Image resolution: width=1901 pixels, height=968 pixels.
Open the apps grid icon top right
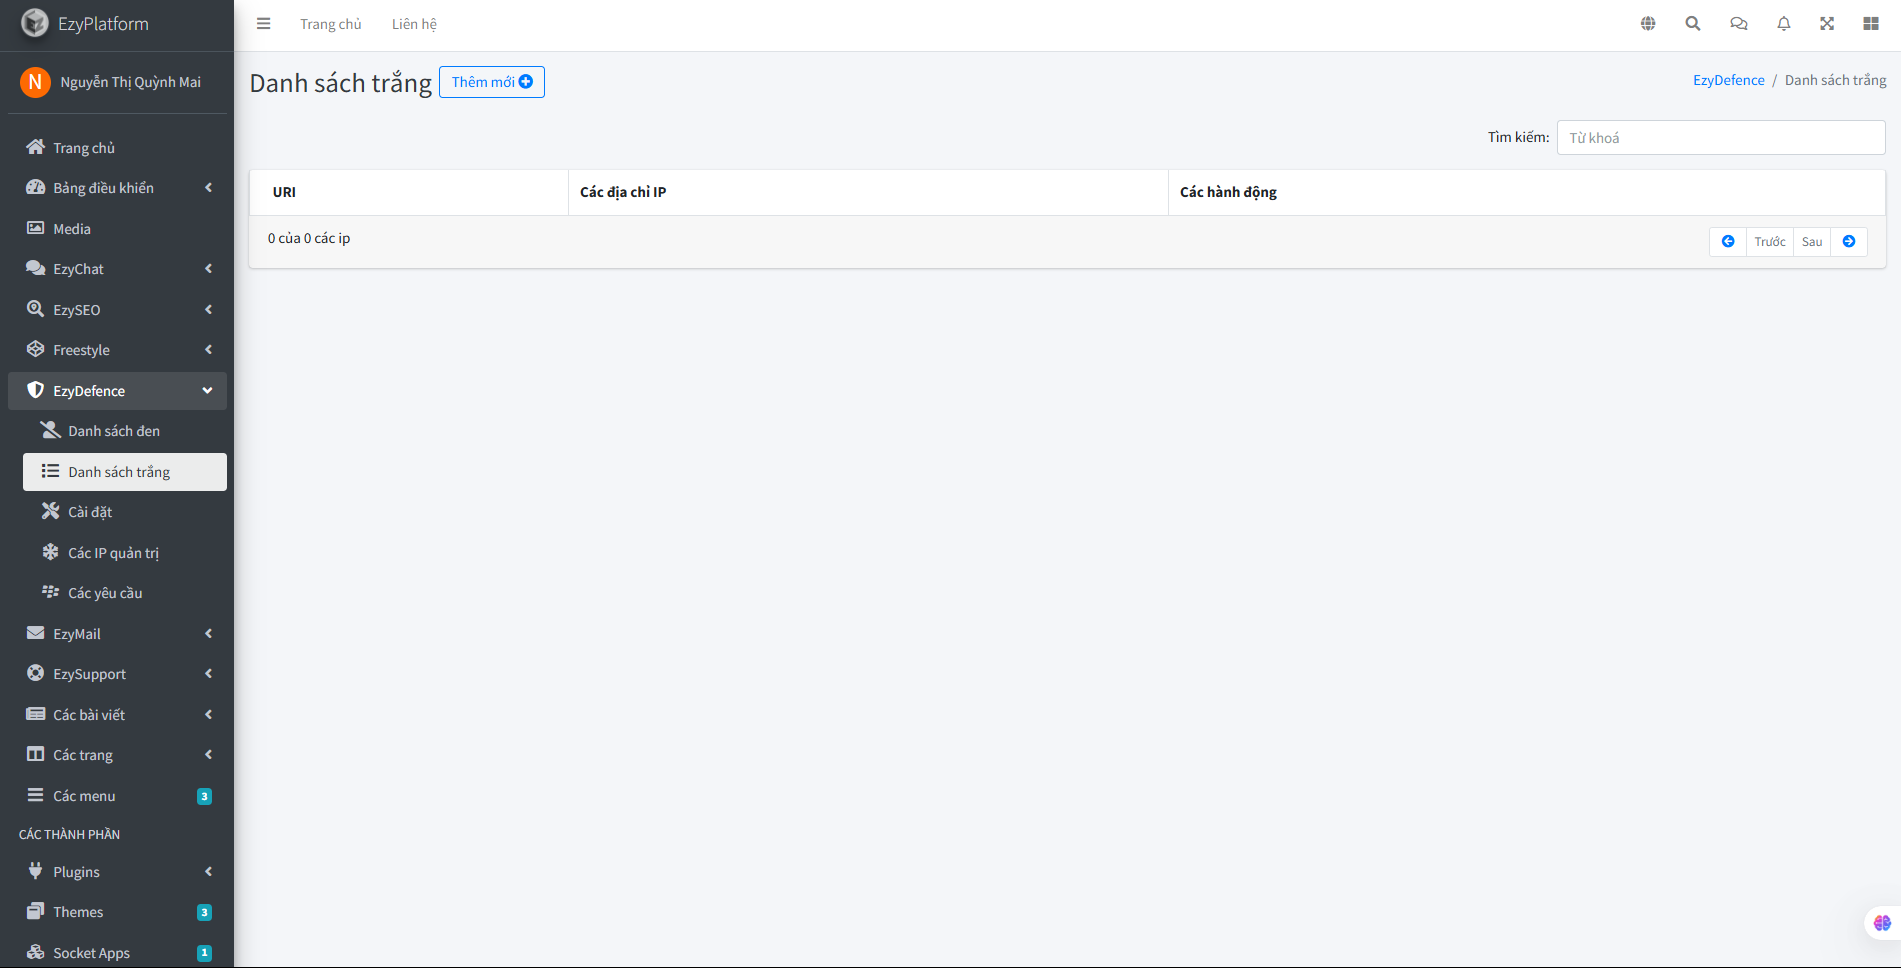point(1871,22)
